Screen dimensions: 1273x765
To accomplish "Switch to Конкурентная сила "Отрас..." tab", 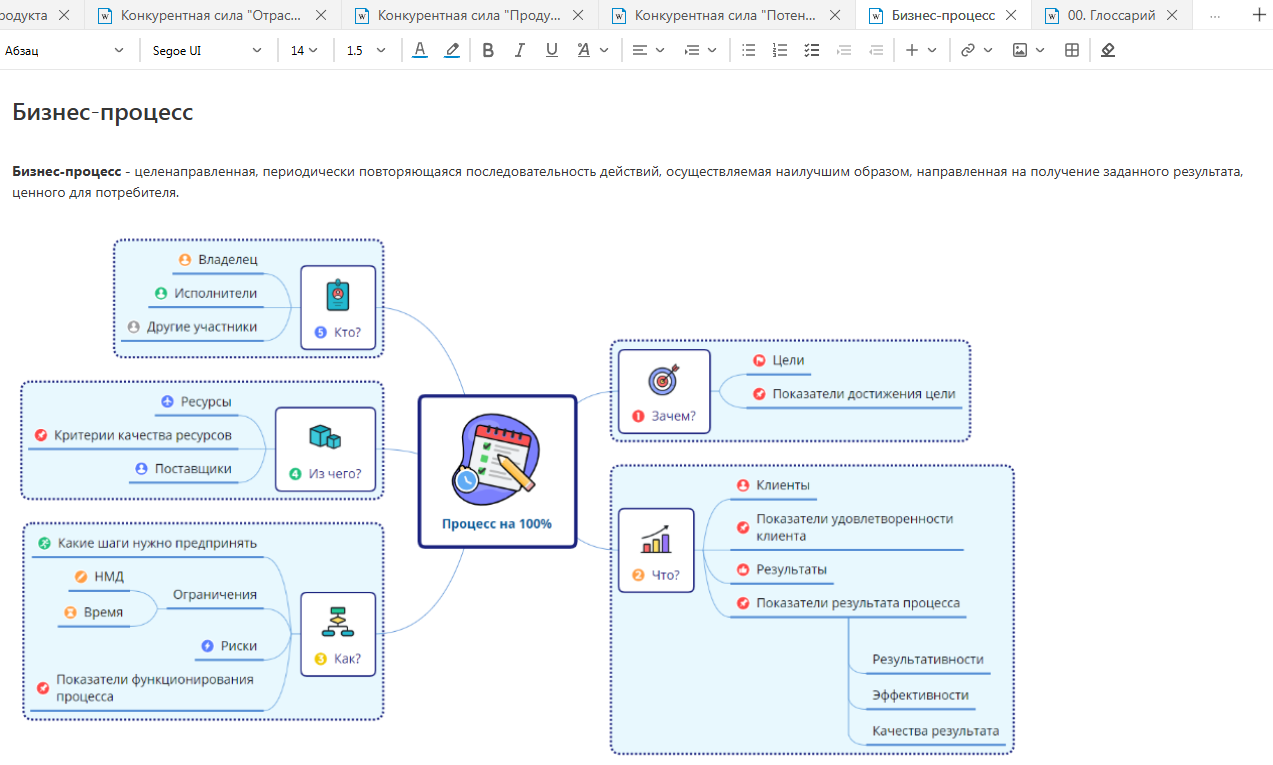I will tap(210, 15).
